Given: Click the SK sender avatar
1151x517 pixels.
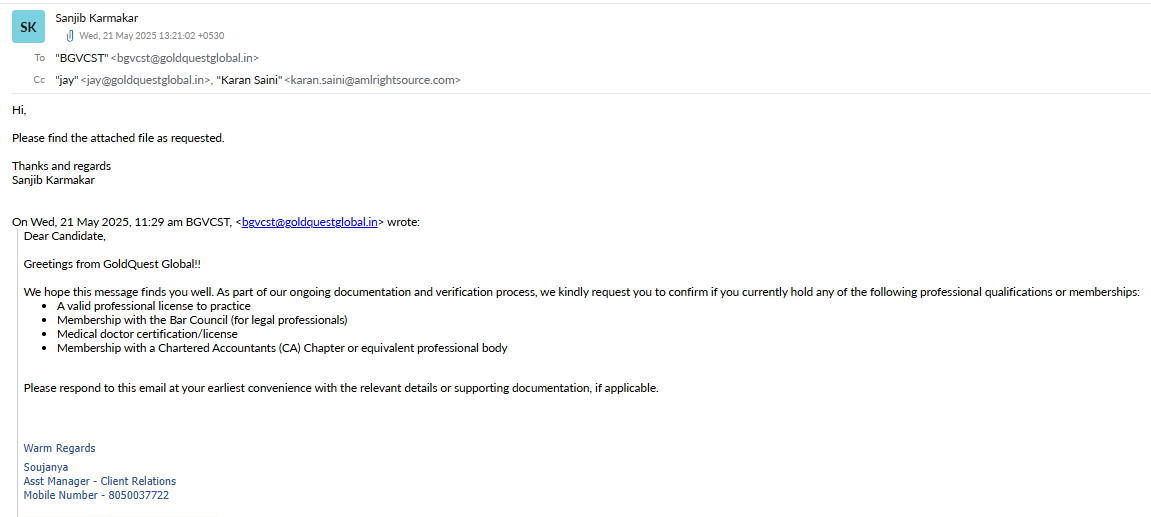Looking at the screenshot, I should point(28,27).
